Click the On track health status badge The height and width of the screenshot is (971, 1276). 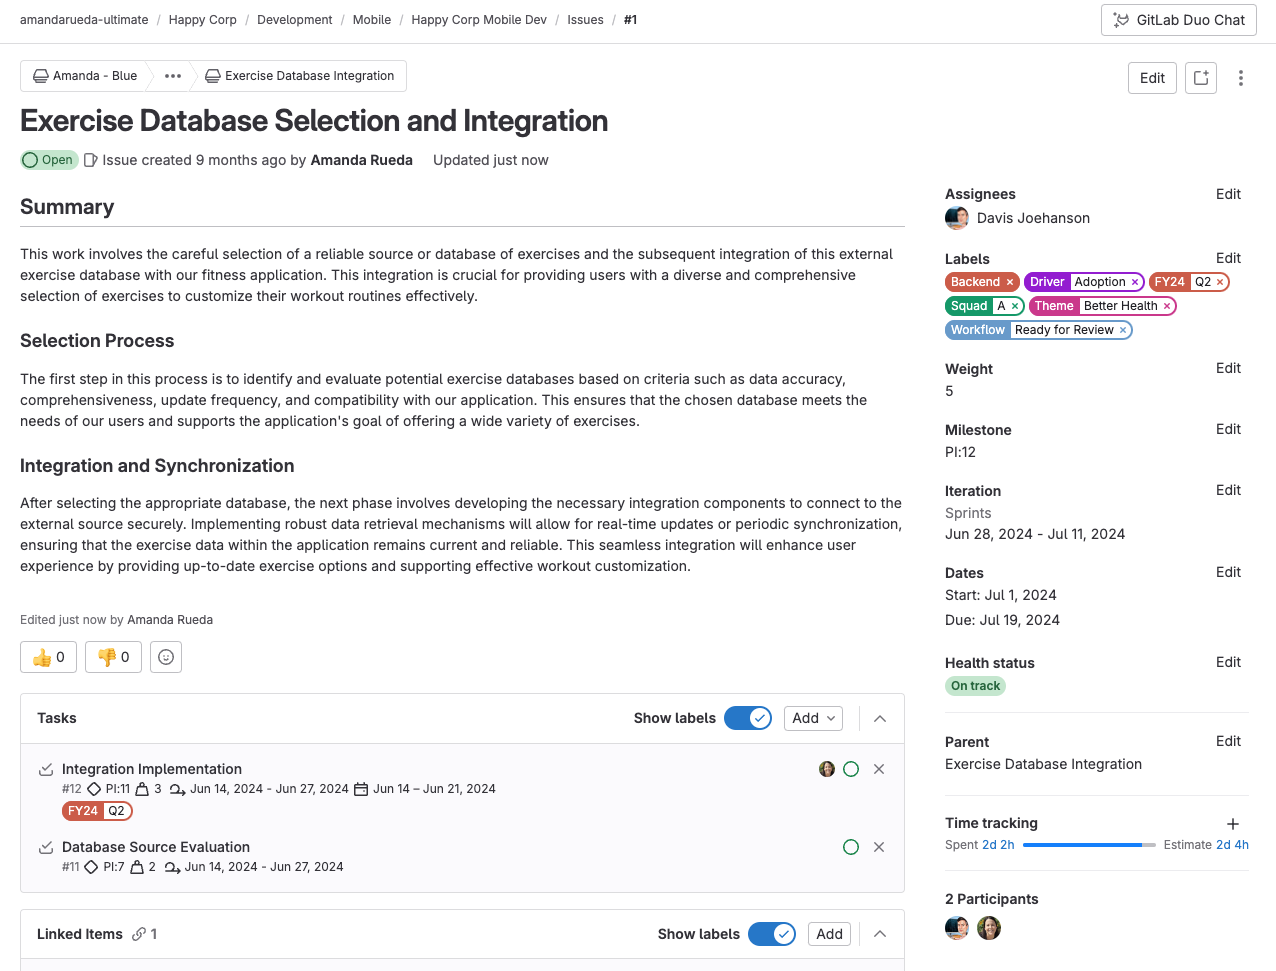click(x=975, y=686)
